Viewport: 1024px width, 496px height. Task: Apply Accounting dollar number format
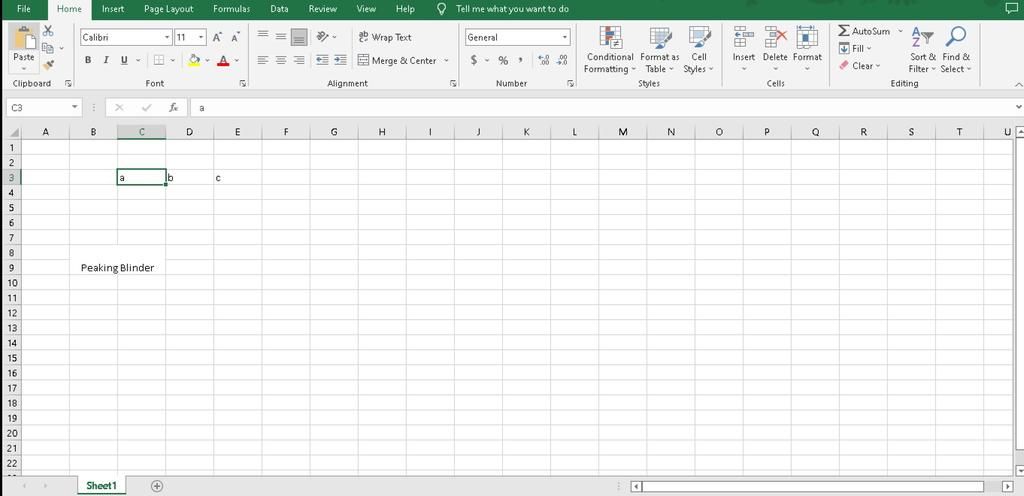[x=473, y=60]
